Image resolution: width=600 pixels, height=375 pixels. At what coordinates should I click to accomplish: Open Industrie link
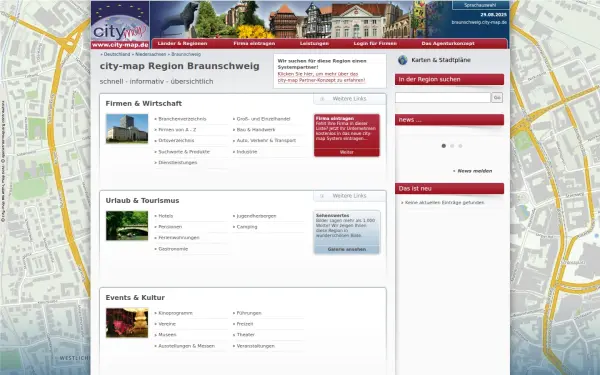[247, 152]
